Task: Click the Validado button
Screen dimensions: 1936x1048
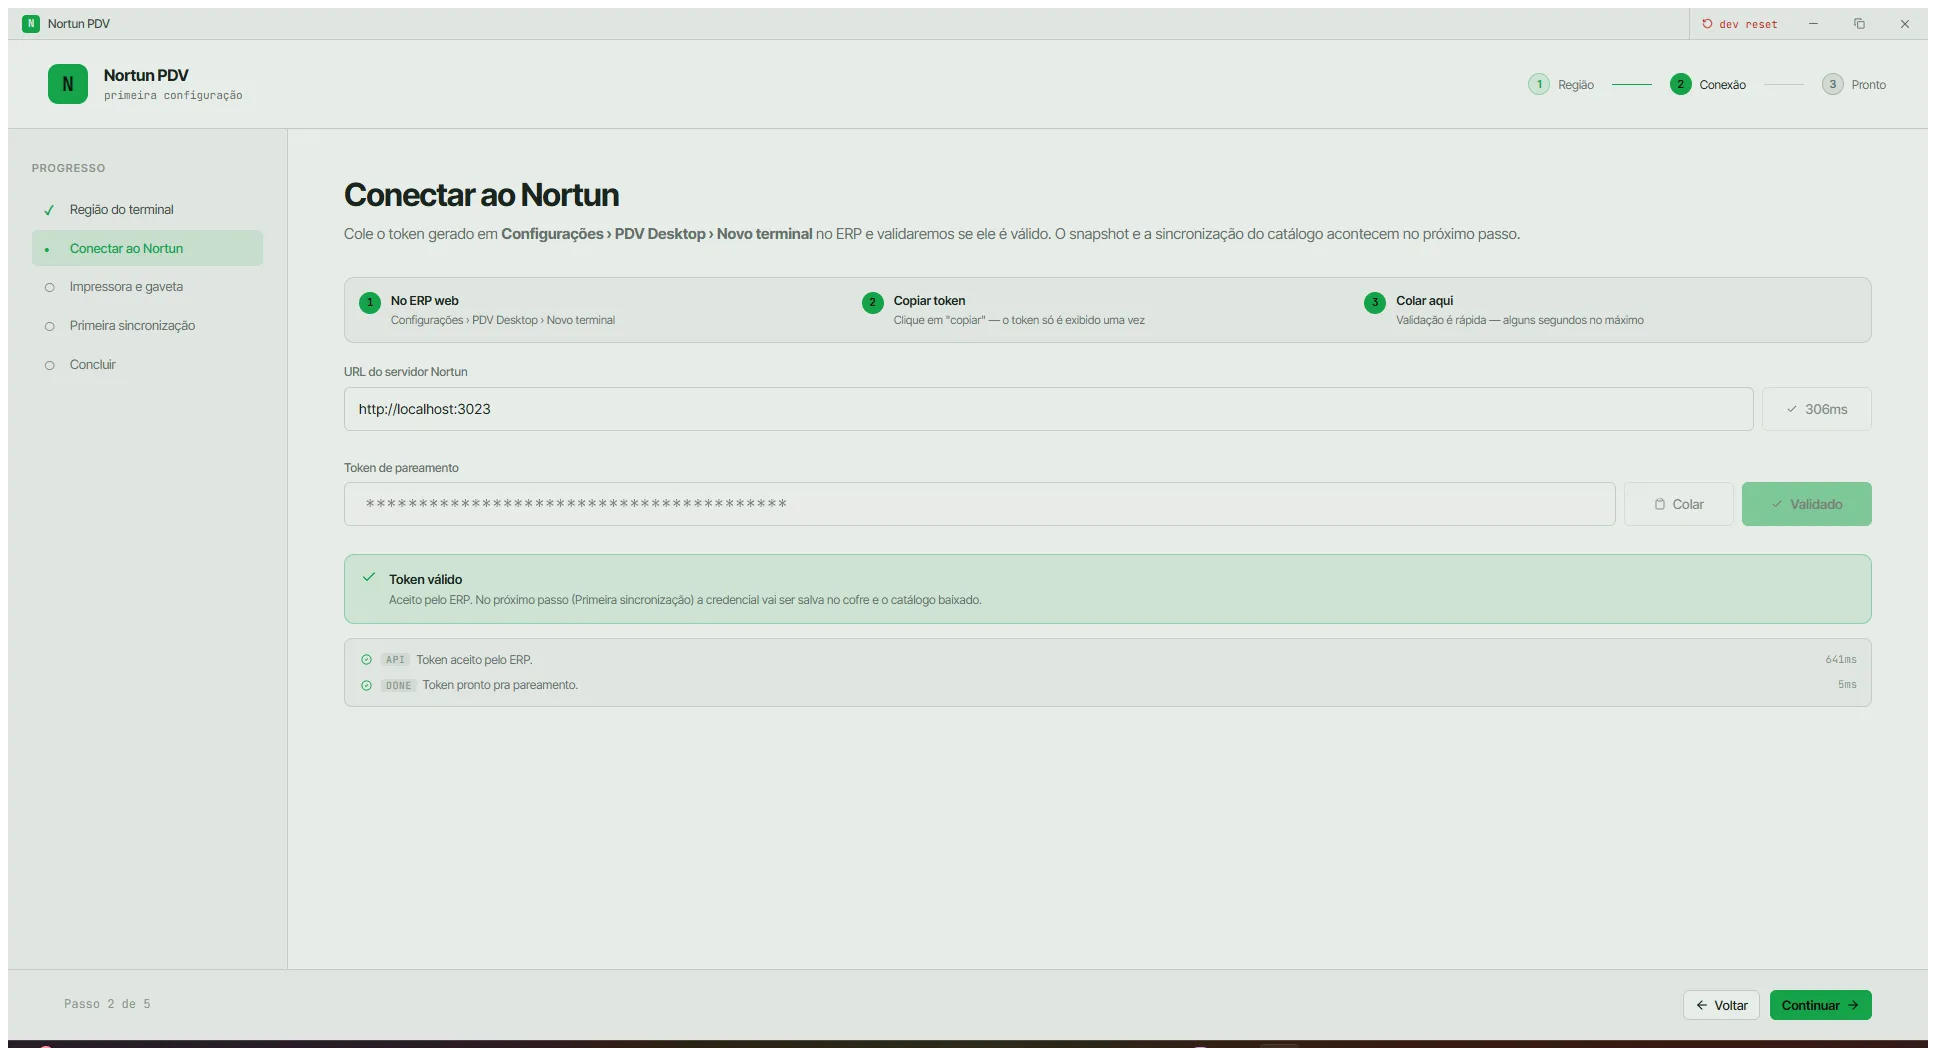Action: pos(1806,504)
